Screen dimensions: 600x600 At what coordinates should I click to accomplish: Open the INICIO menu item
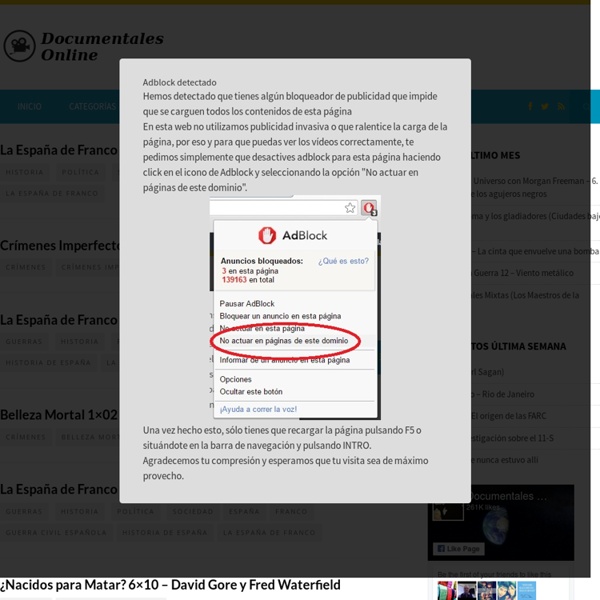(x=29, y=106)
